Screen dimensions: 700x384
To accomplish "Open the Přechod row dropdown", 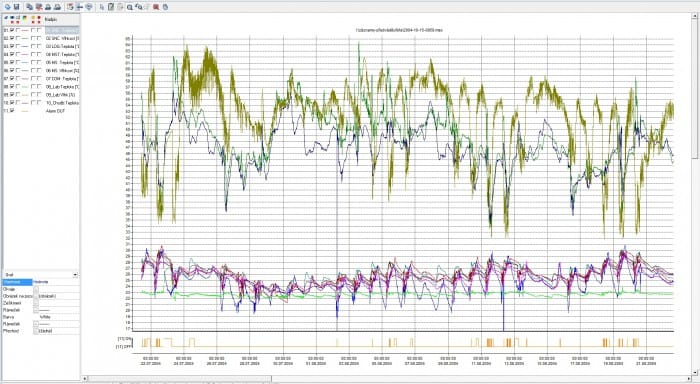I will pos(36,331).
